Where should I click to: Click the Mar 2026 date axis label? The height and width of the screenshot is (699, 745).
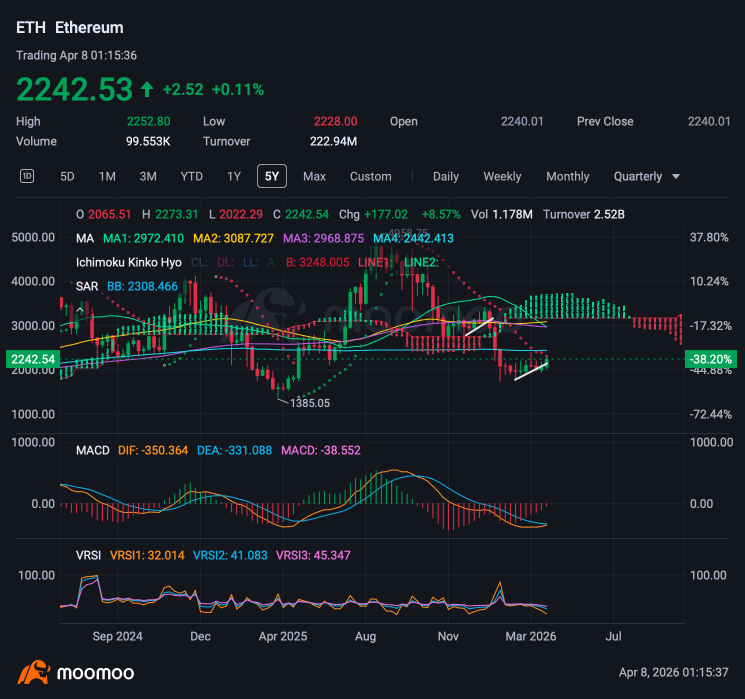click(530, 636)
